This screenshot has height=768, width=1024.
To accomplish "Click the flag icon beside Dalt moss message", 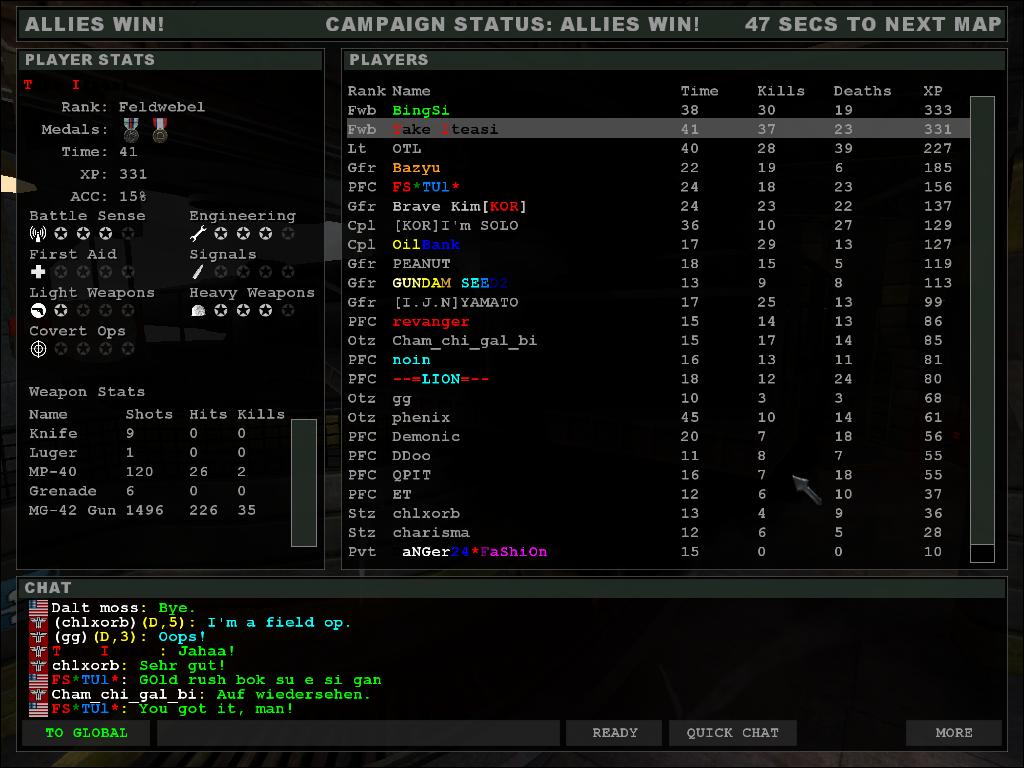I will click(38, 608).
